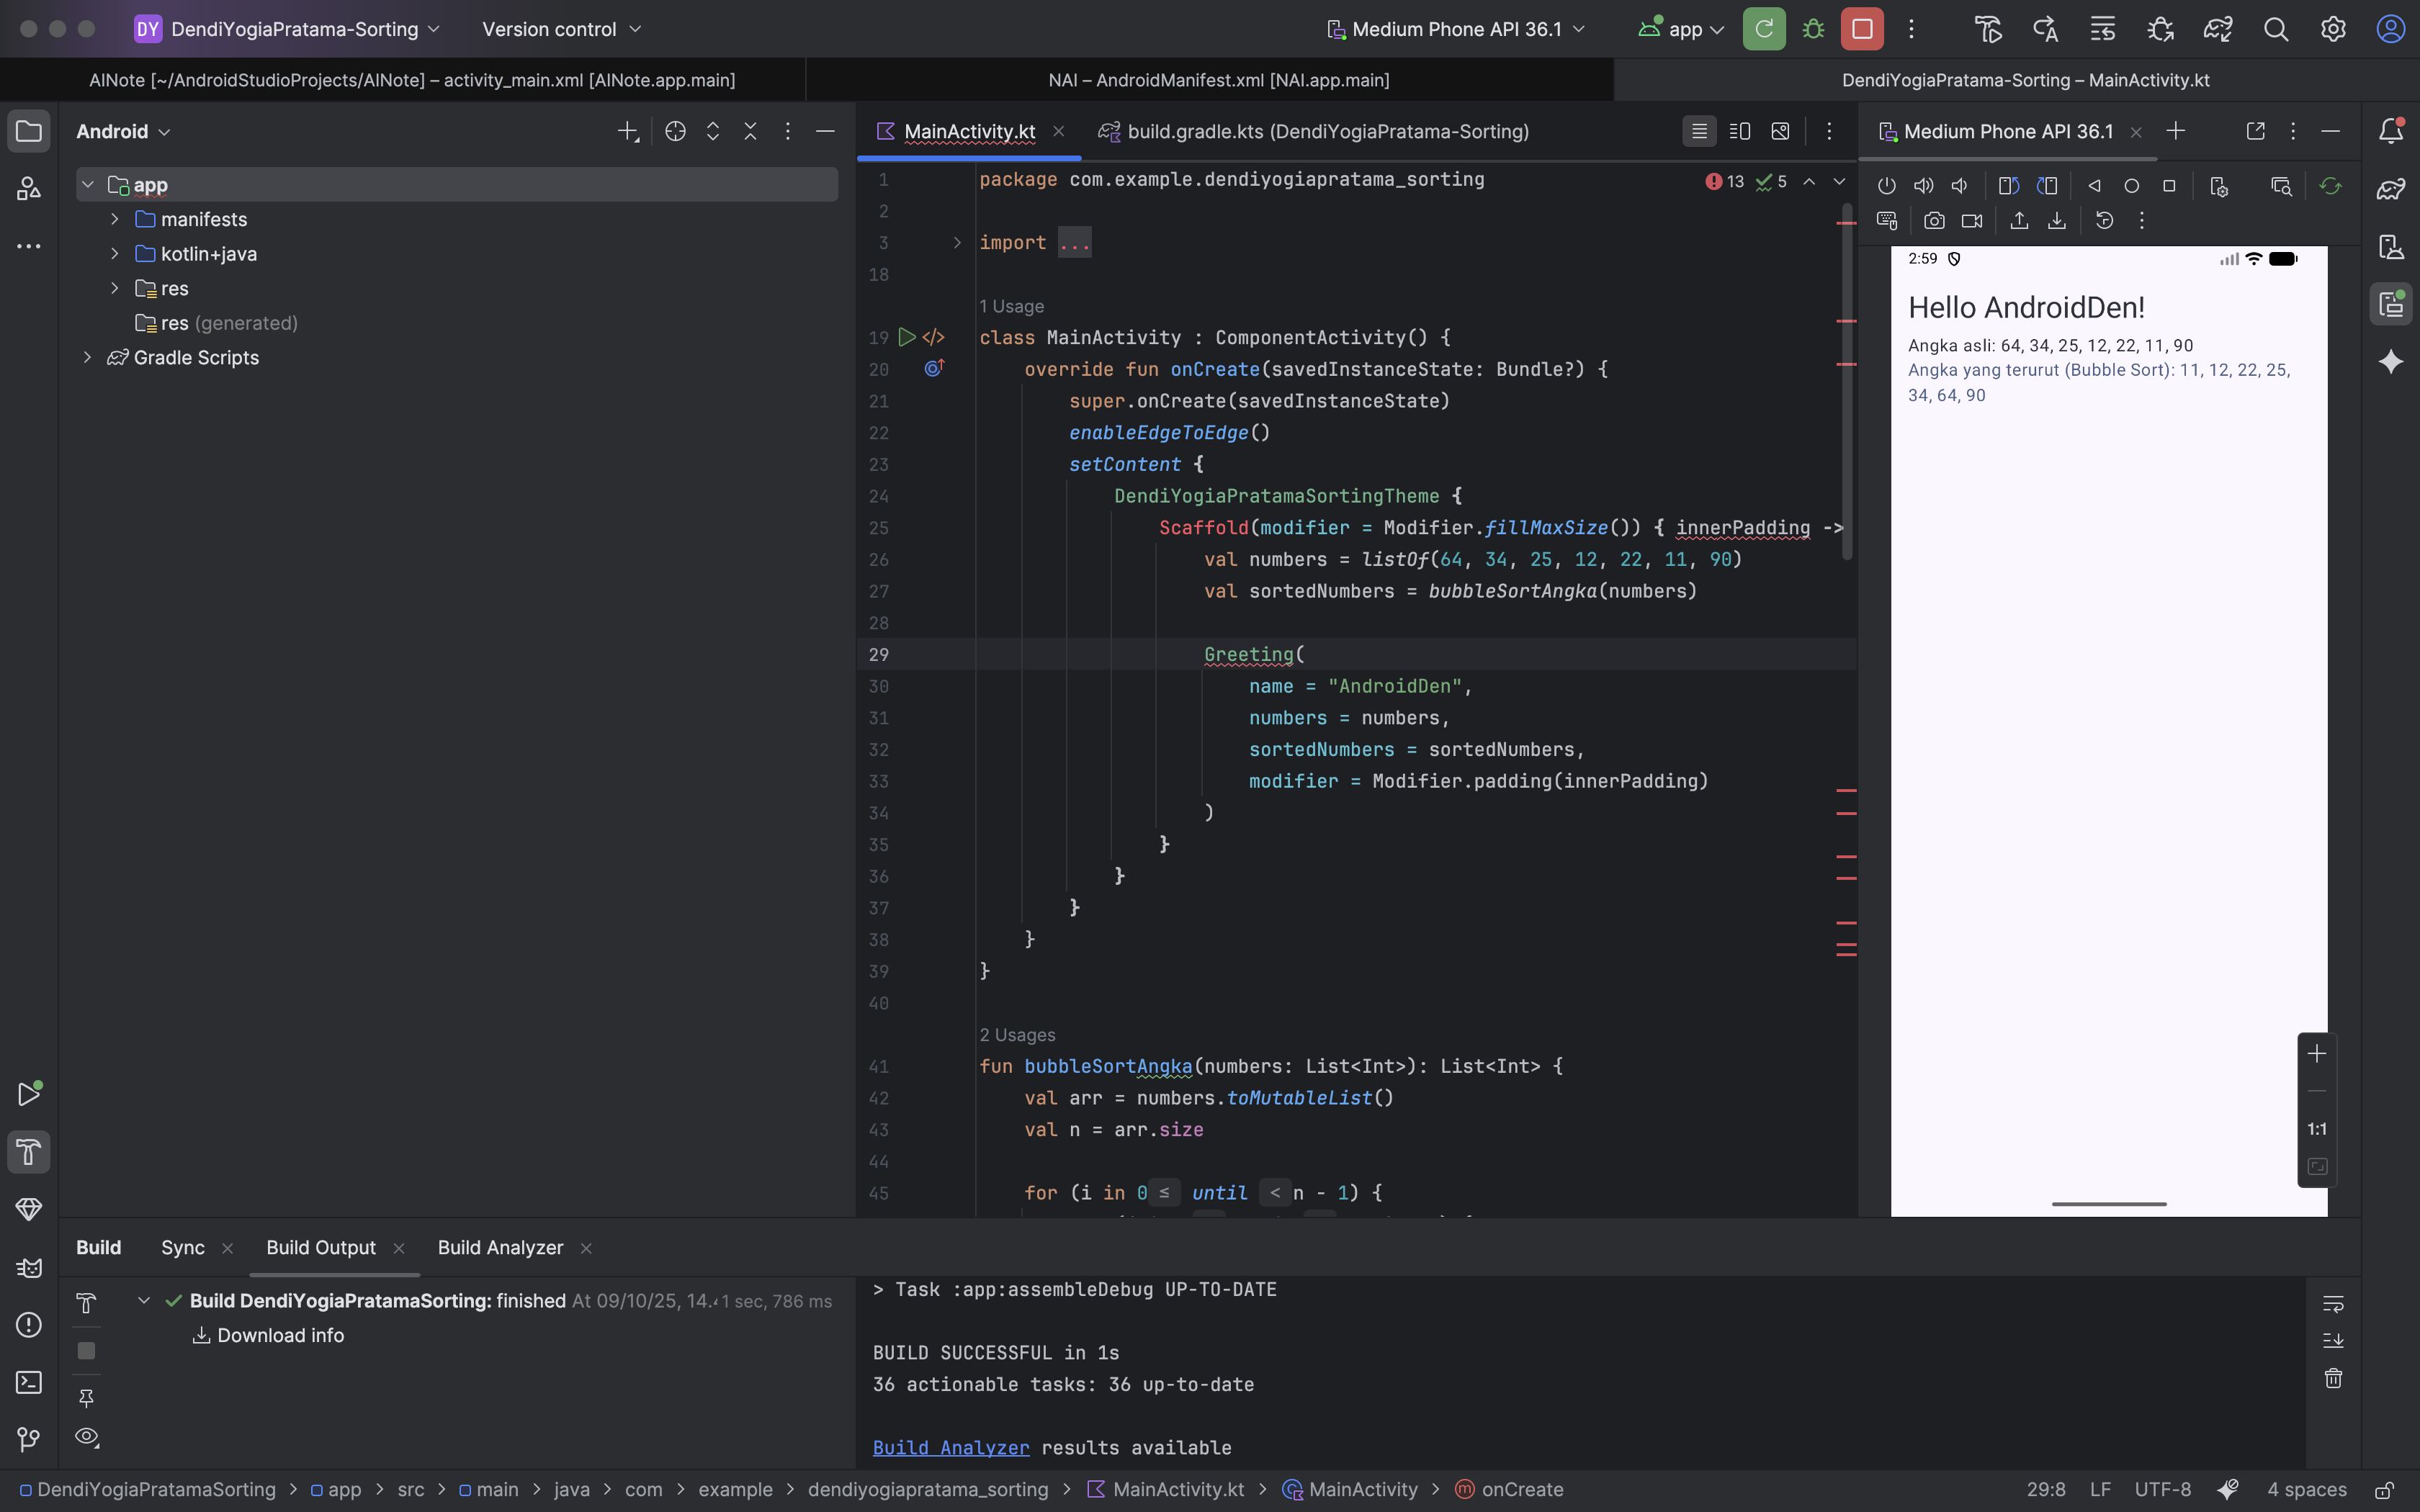Image resolution: width=2420 pixels, height=1512 pixels.
Task: Open the Build Analyzer tab
Action: point(500,1247)
